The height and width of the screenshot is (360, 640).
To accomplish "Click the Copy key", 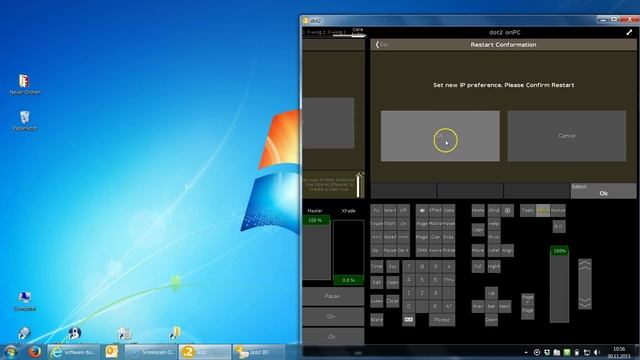I will point(478,230).
